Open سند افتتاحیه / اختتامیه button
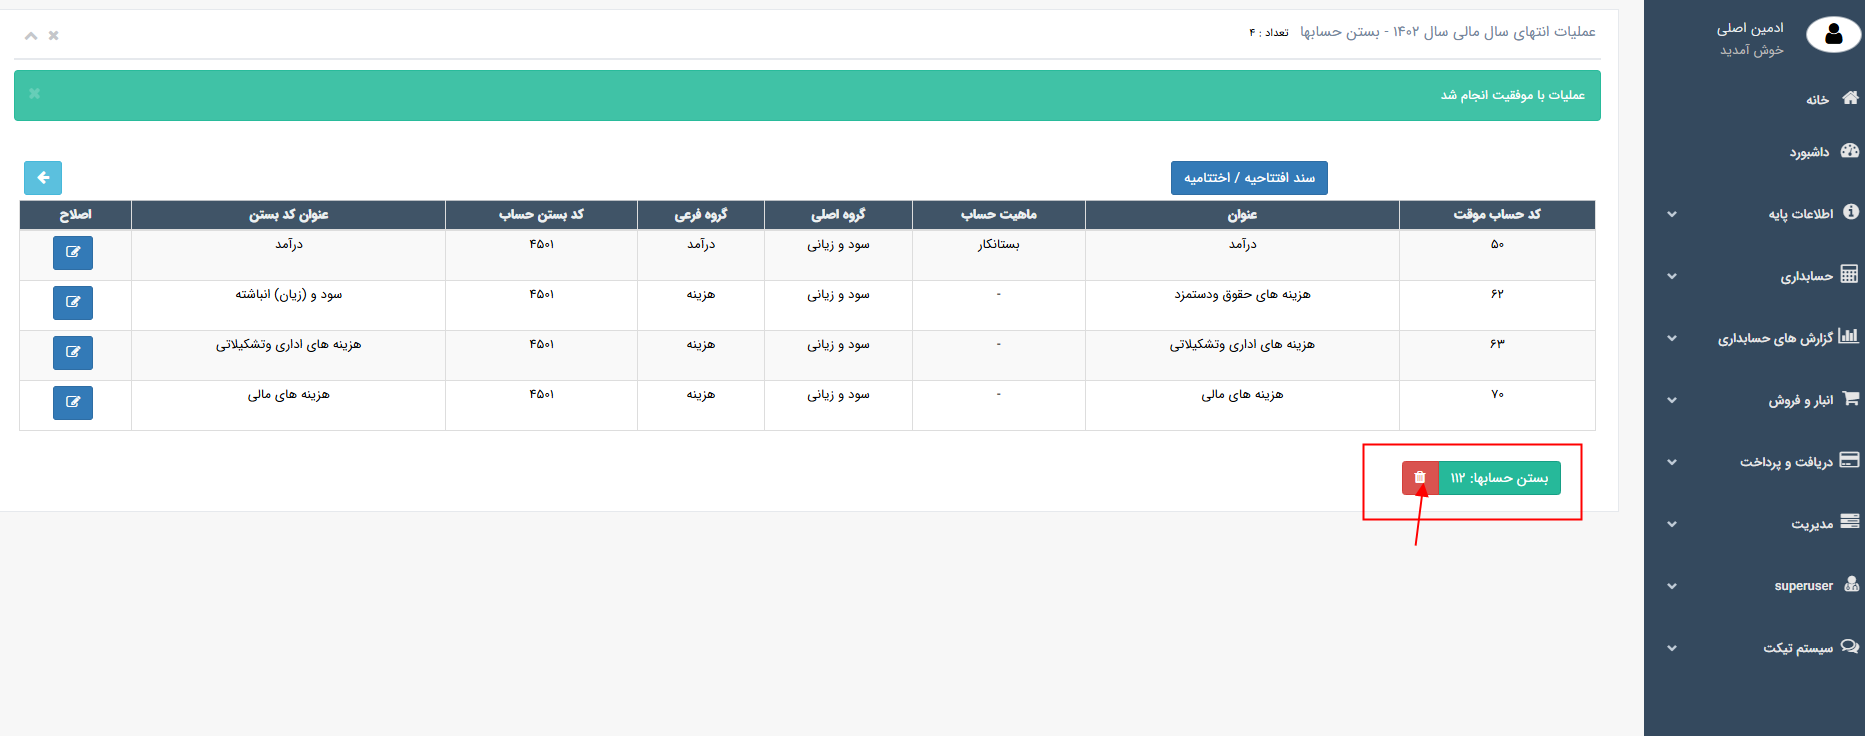The height and width of the screenshot is (736, 1865). 1249,178
